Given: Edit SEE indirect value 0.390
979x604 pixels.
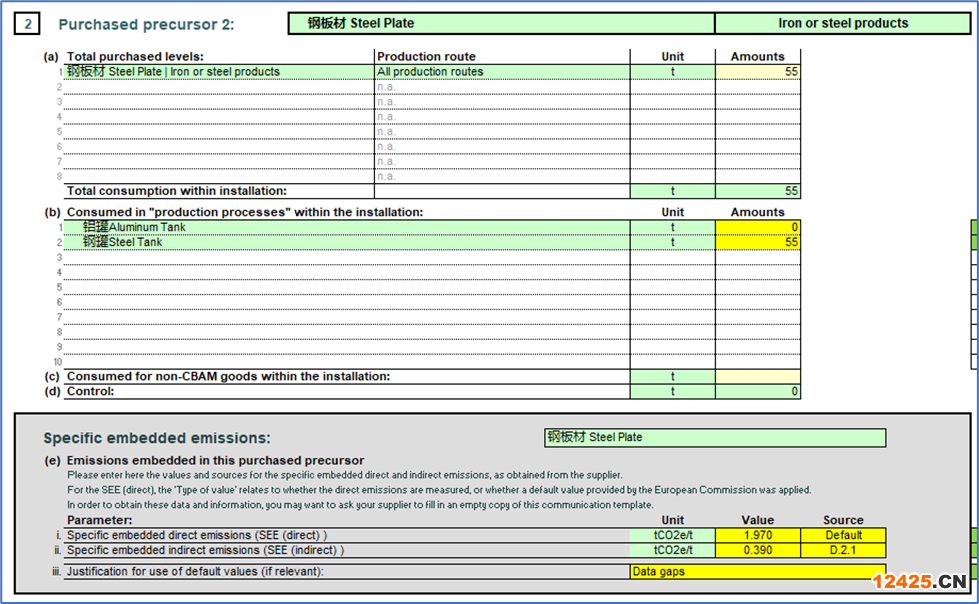Looking at the screenshot, I should pyautogui.click(x=757, y=550).
